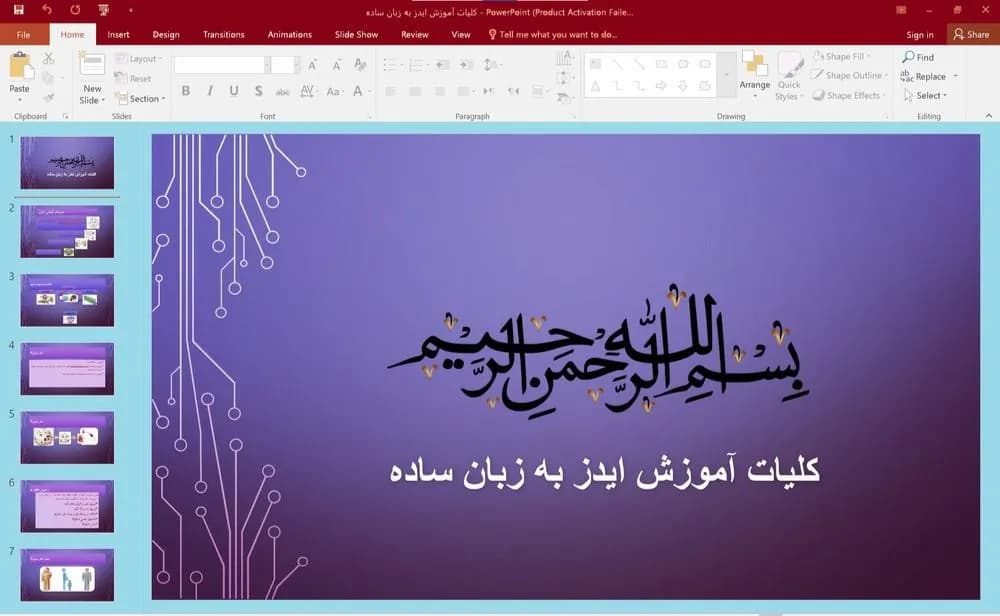Image resolution: width=1000 pixels, height=616 pixels.
Task: Switch to the Slide Show tab
Action: 357,34
